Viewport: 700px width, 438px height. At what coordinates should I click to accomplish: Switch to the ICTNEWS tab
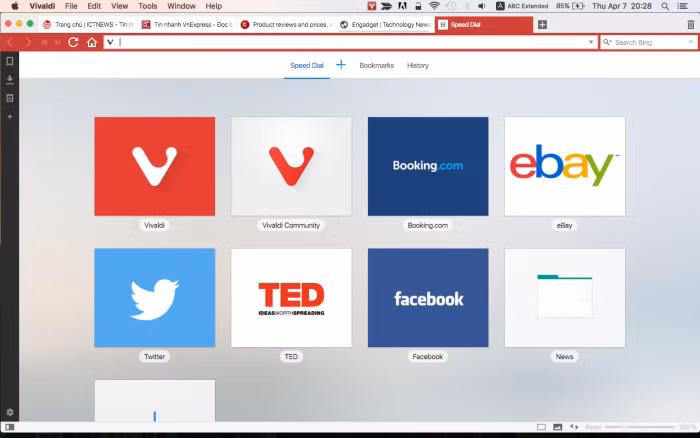(89, 25)
